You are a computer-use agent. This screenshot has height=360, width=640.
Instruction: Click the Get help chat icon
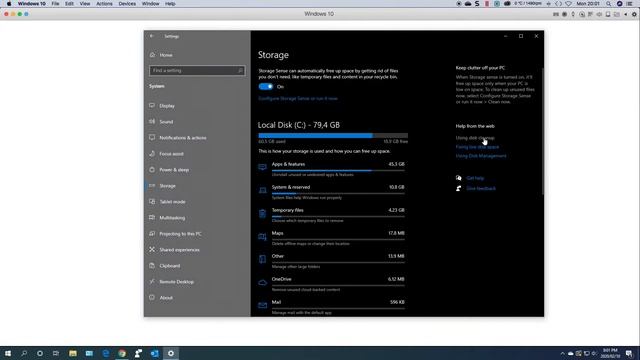(459, 178)
